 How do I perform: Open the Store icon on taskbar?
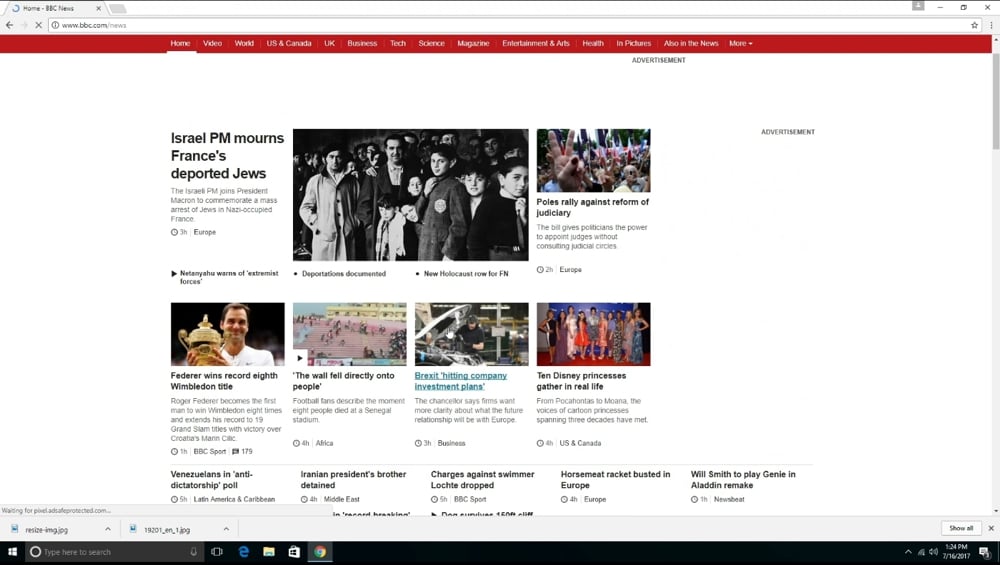[x=294, y=552]
